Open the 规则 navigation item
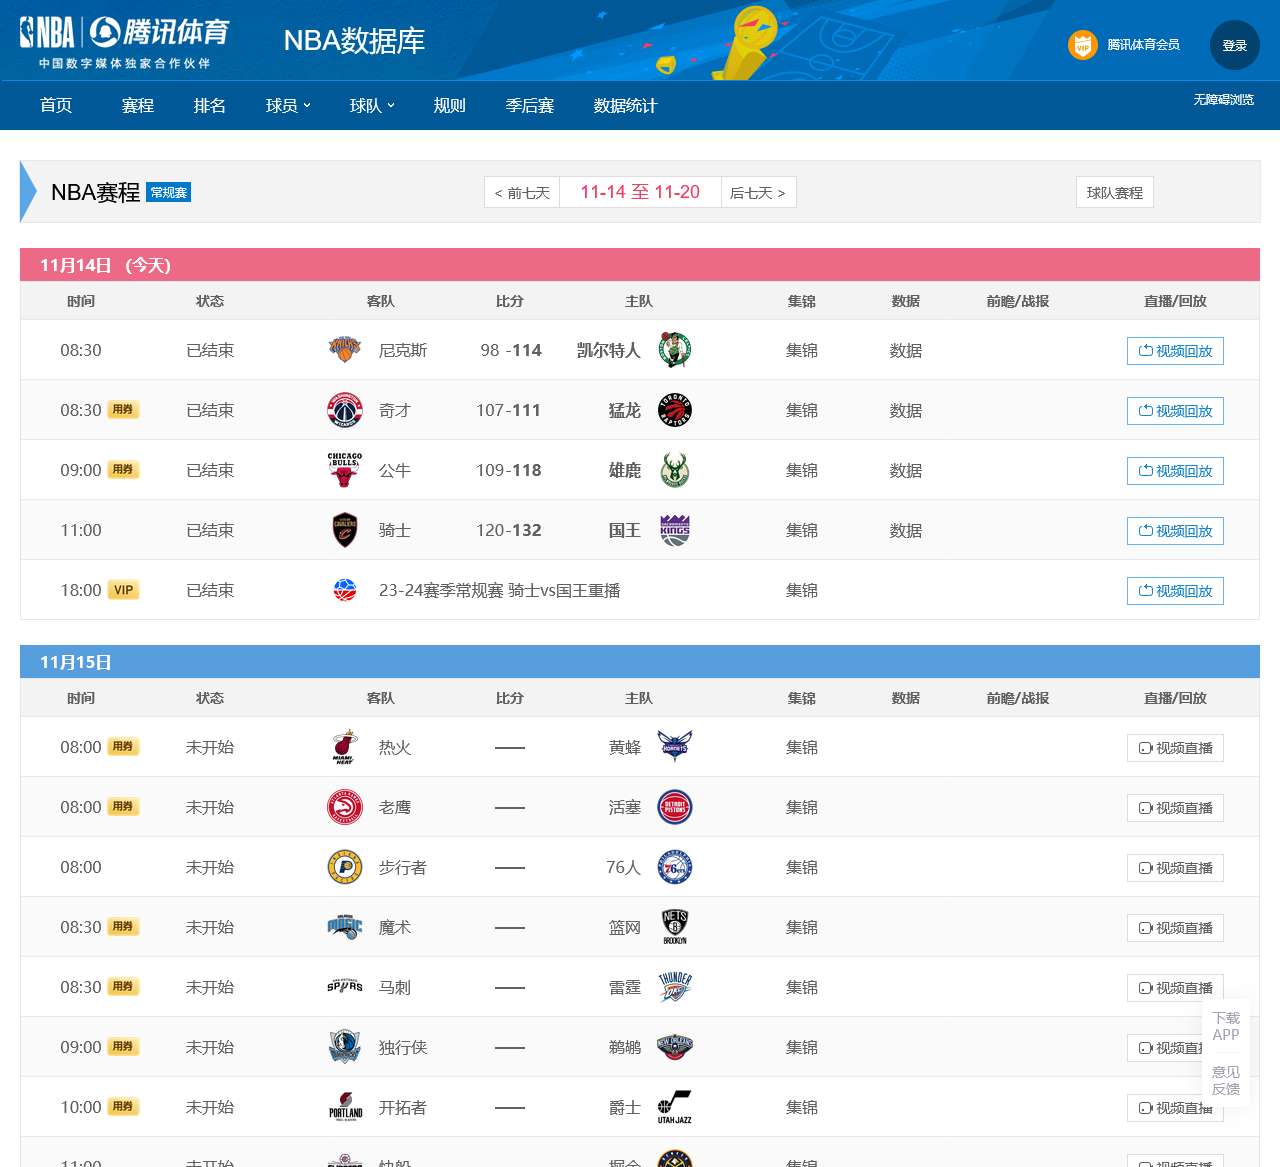 pyautogui.click(x=449, y=105)
